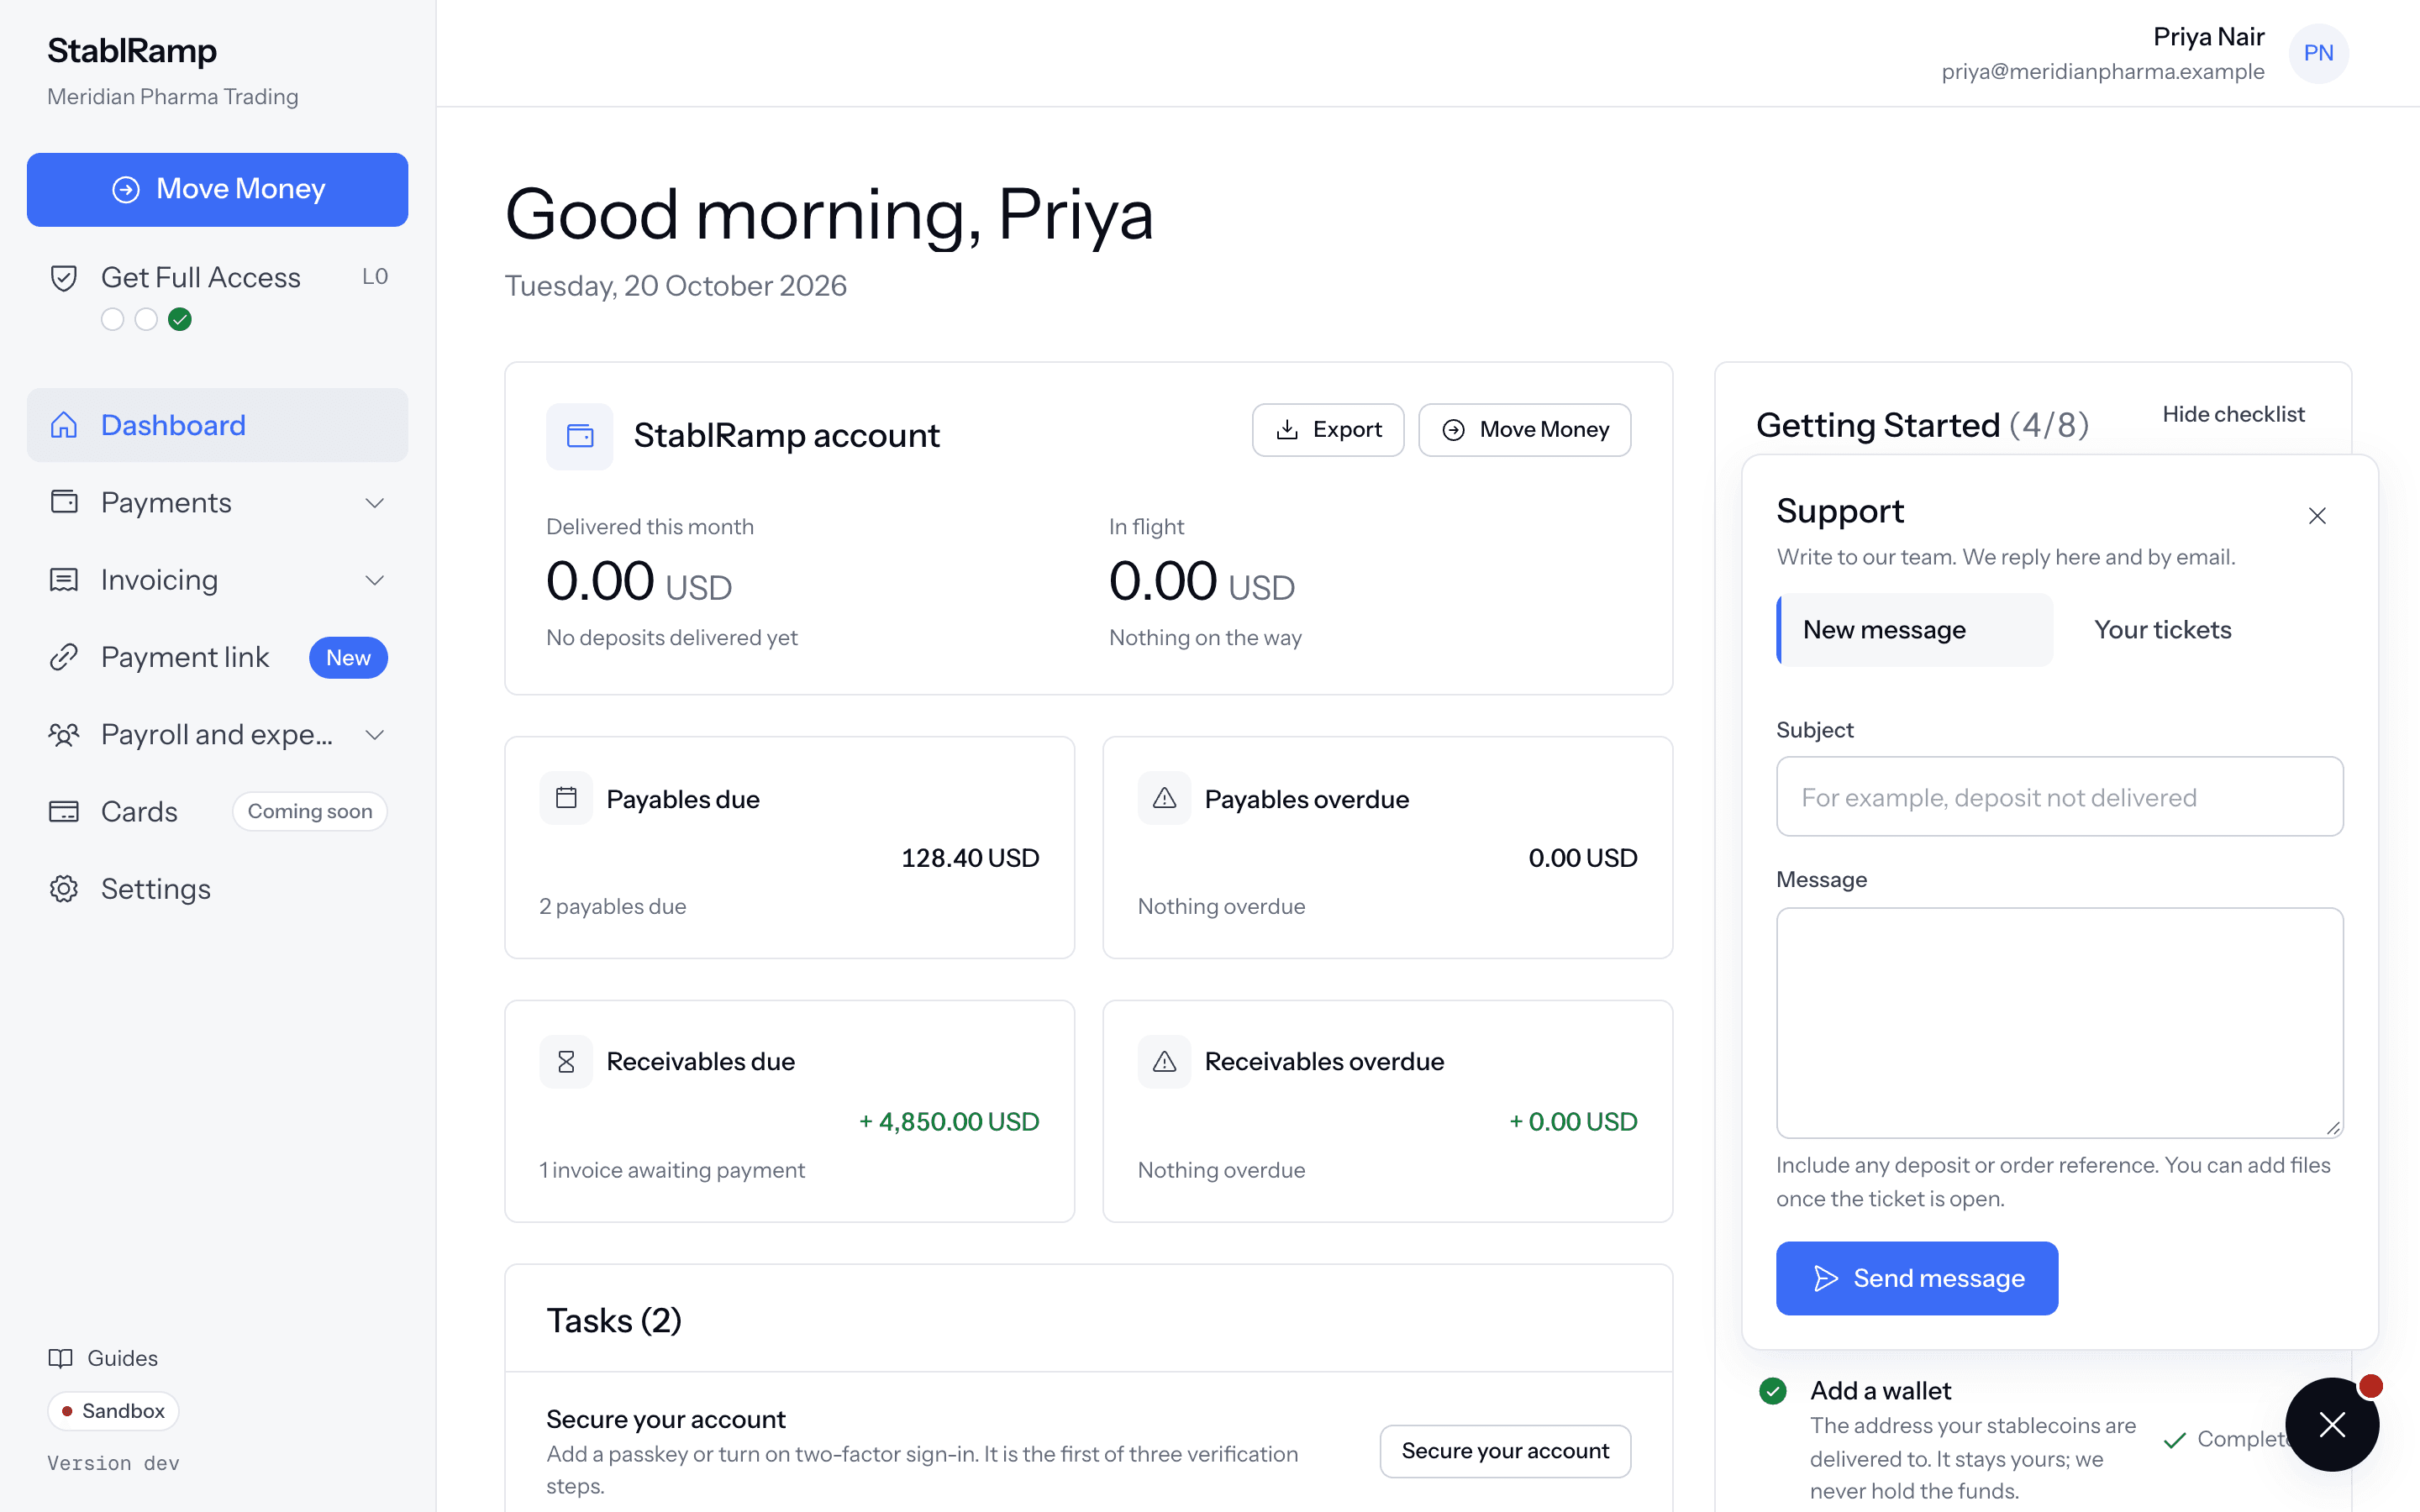
Task: Click the New badge beside Payment link
Action: 348,657
